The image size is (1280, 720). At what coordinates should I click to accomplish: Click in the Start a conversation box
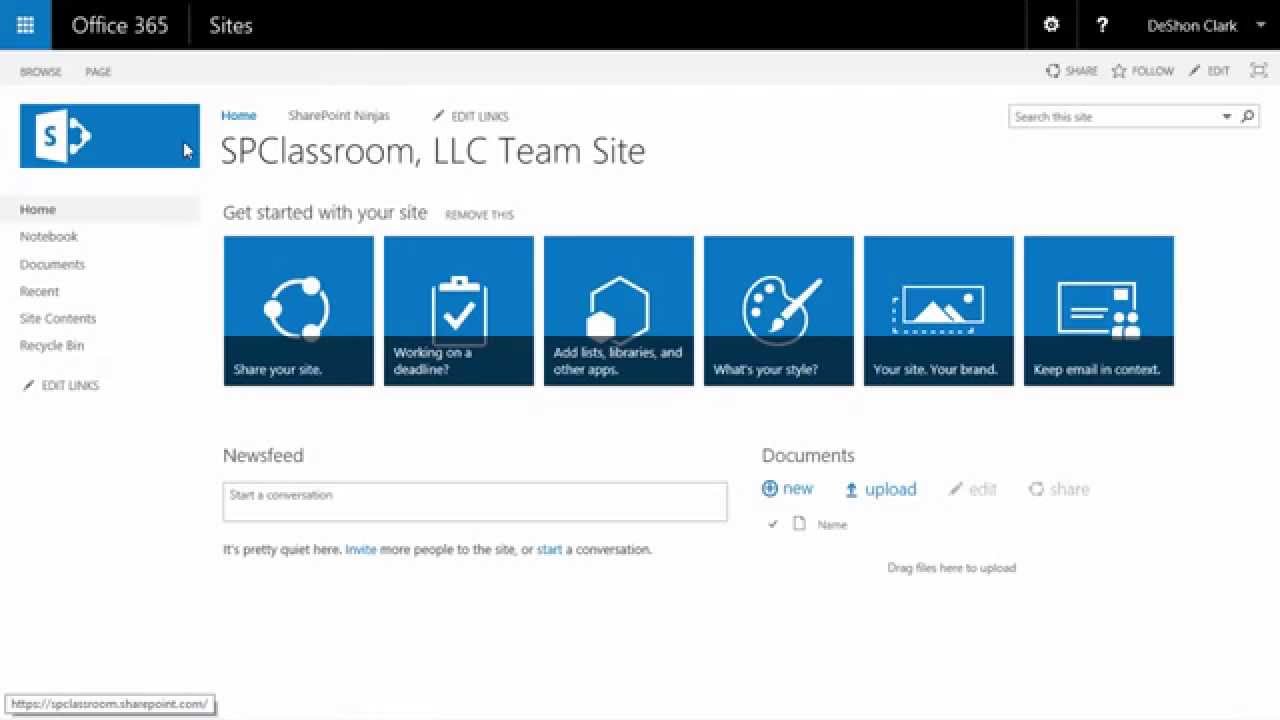[x=475, y=502]
